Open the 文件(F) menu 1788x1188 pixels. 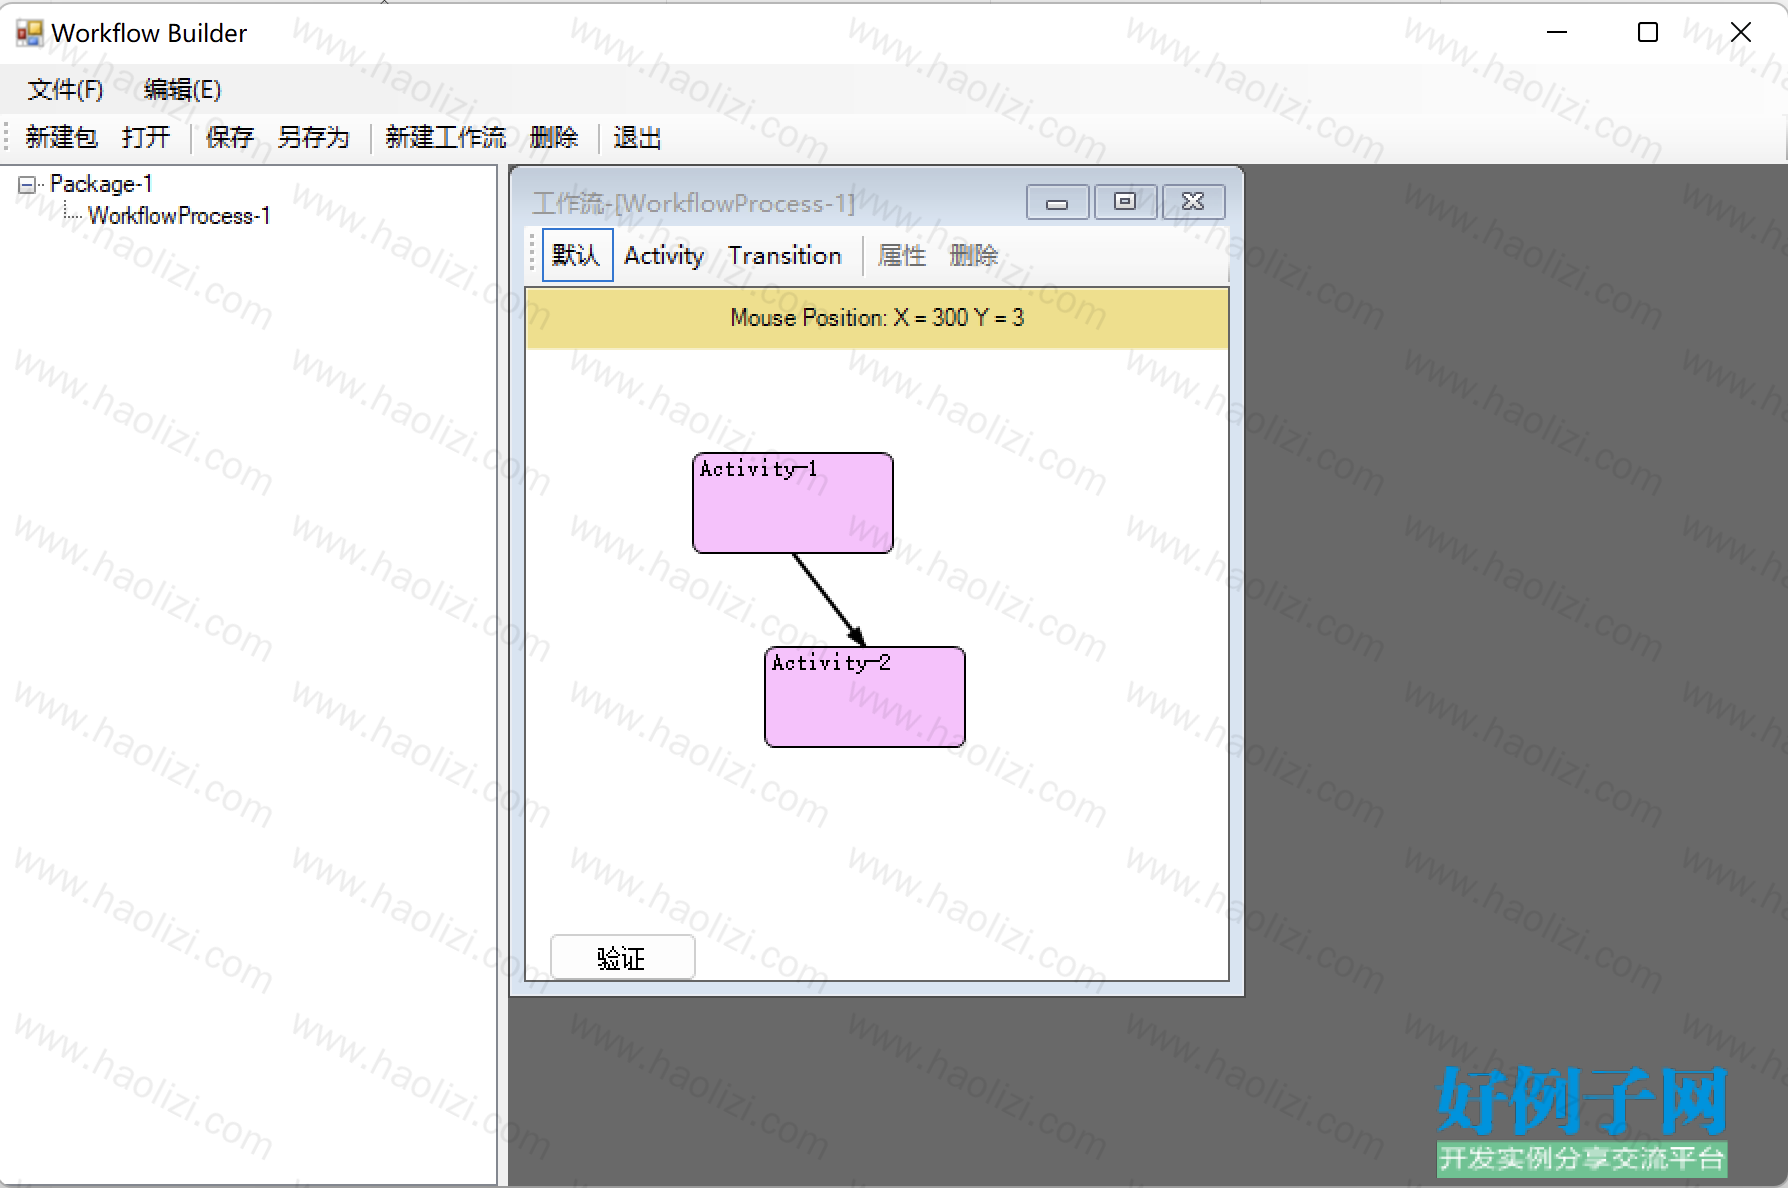65,90
